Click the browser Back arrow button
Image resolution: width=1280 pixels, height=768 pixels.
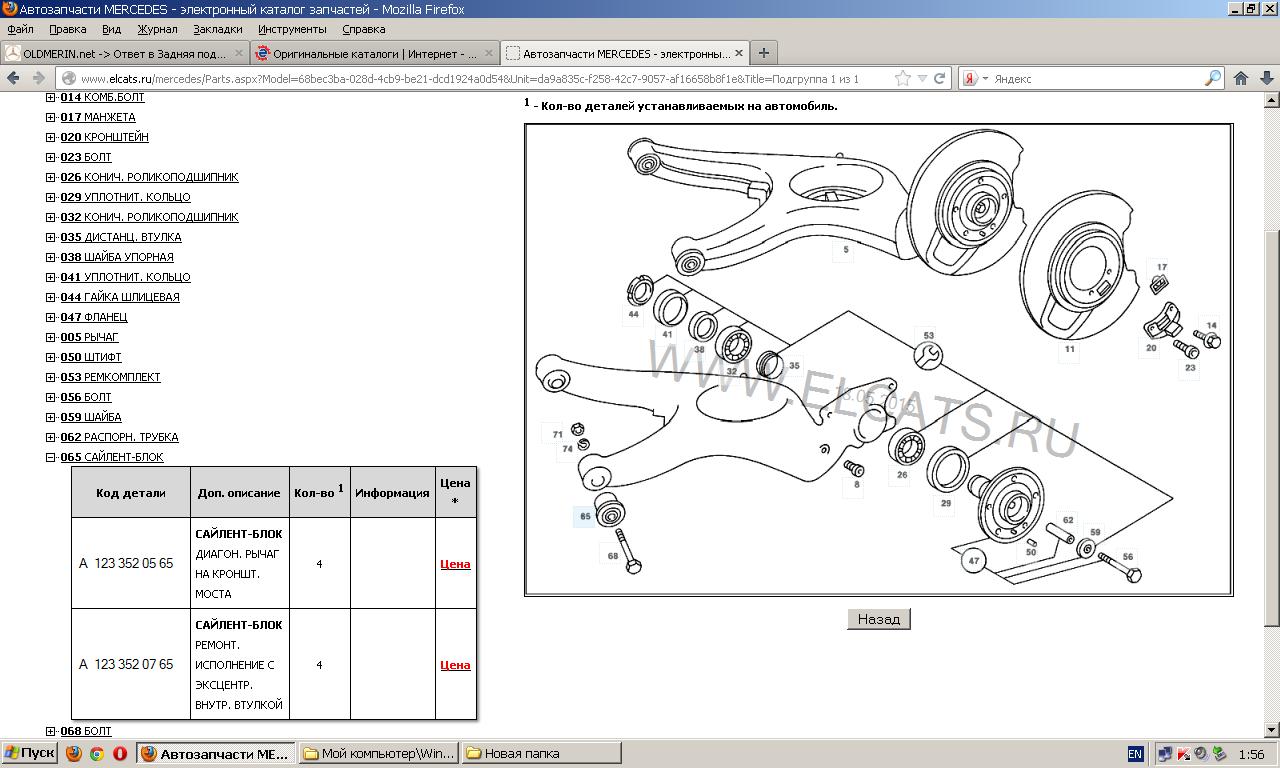point(14,78)
